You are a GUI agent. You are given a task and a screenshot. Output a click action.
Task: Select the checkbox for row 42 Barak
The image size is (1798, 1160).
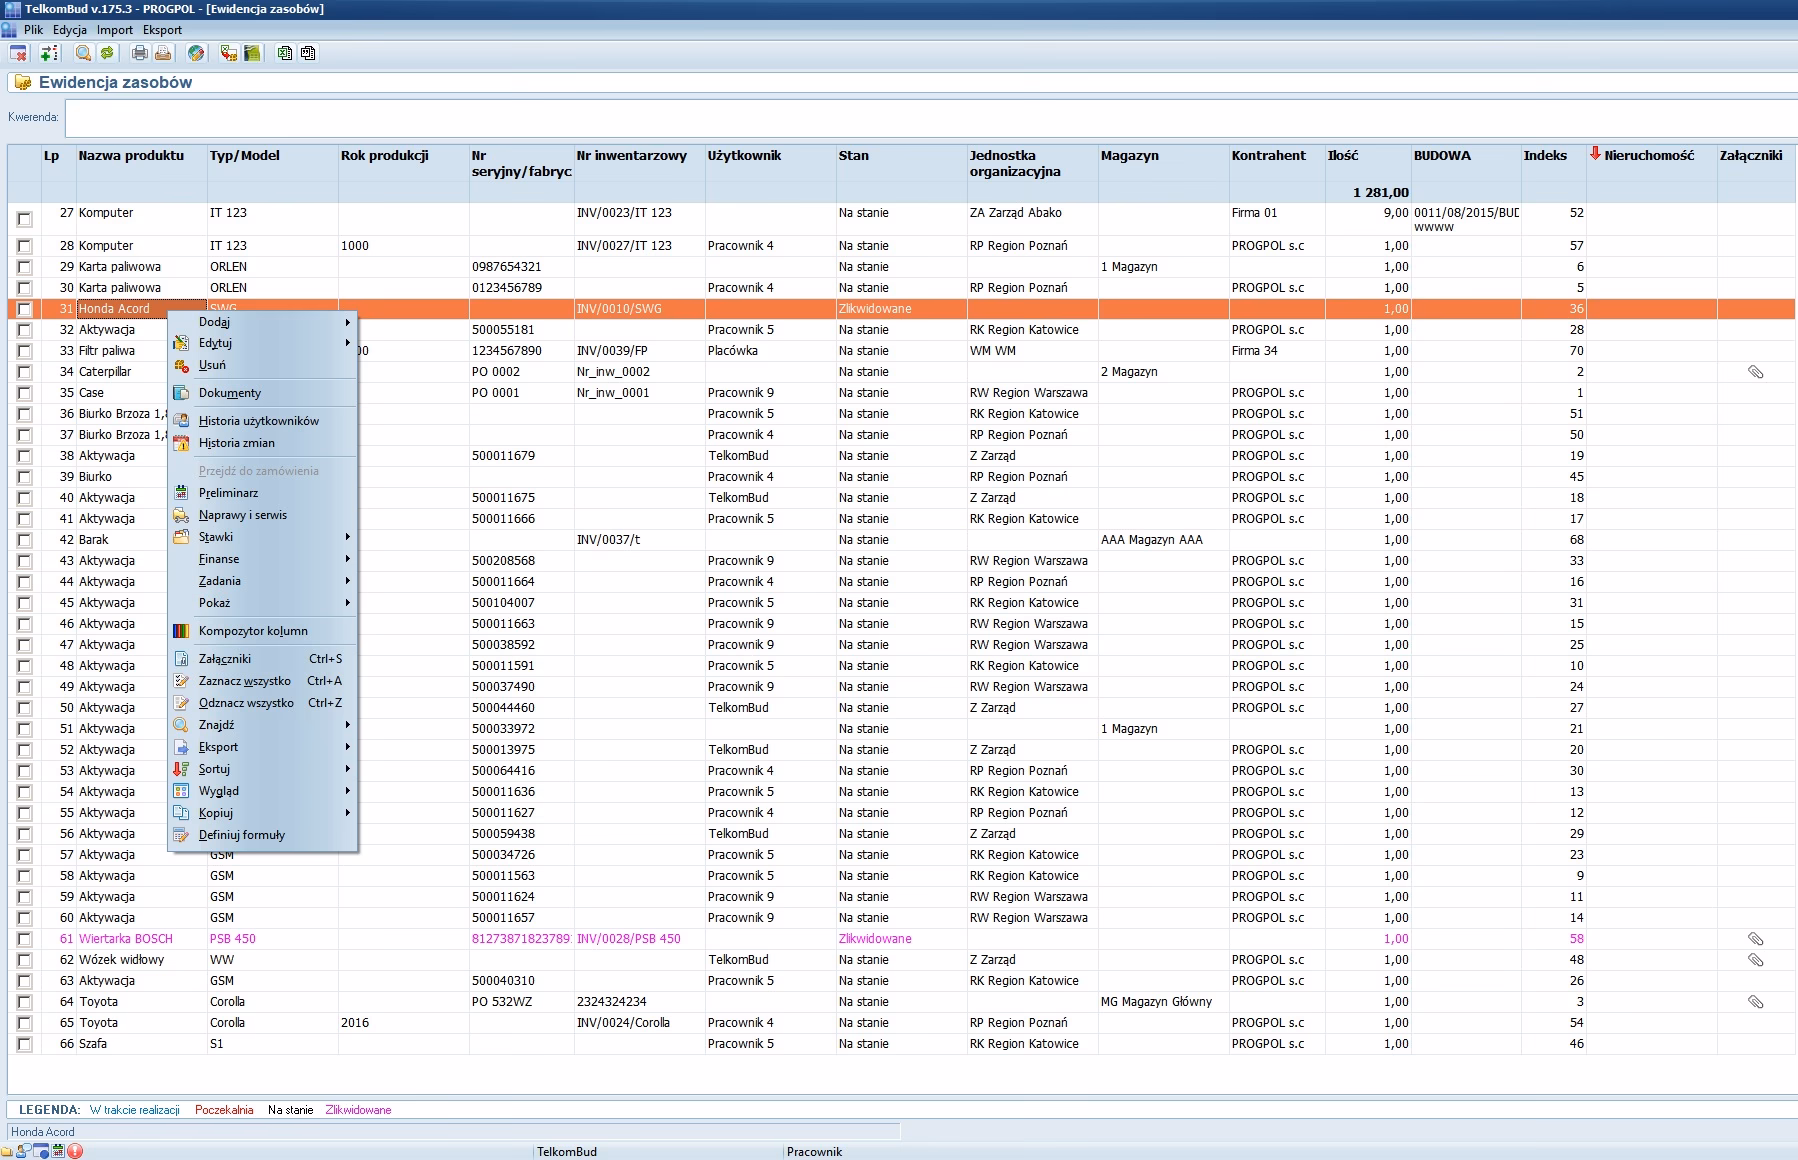pyautogui.click(x=24, y=540)
